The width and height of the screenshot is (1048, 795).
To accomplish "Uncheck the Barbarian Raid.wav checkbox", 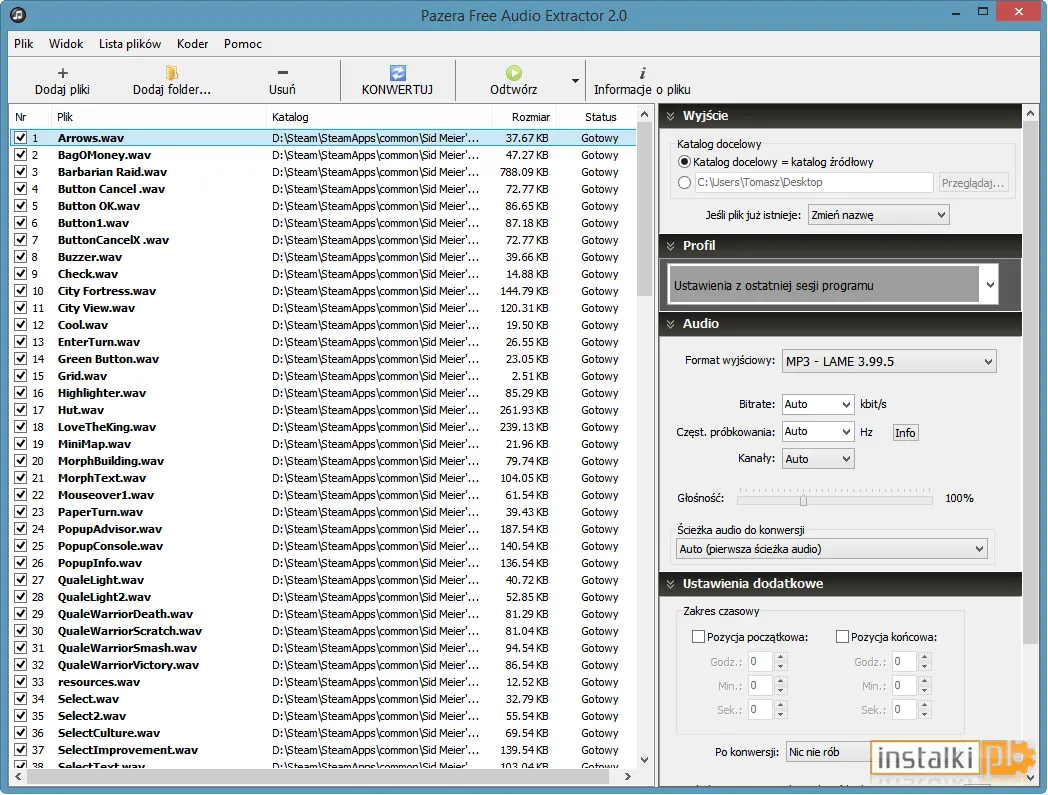I will (x=21, y=172).
